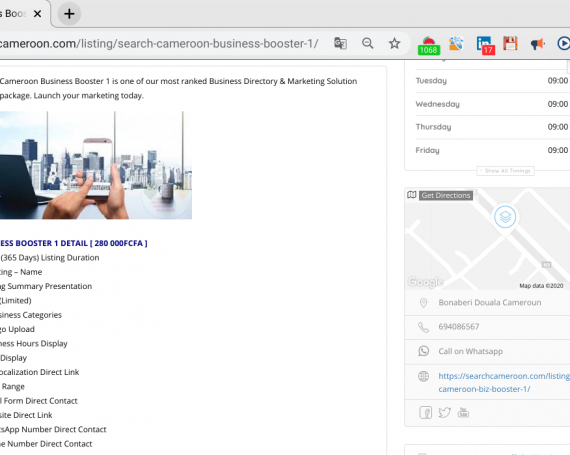
Task: Open the Facebook social icon
Action: pyautogui.click(x=426, y=413)
